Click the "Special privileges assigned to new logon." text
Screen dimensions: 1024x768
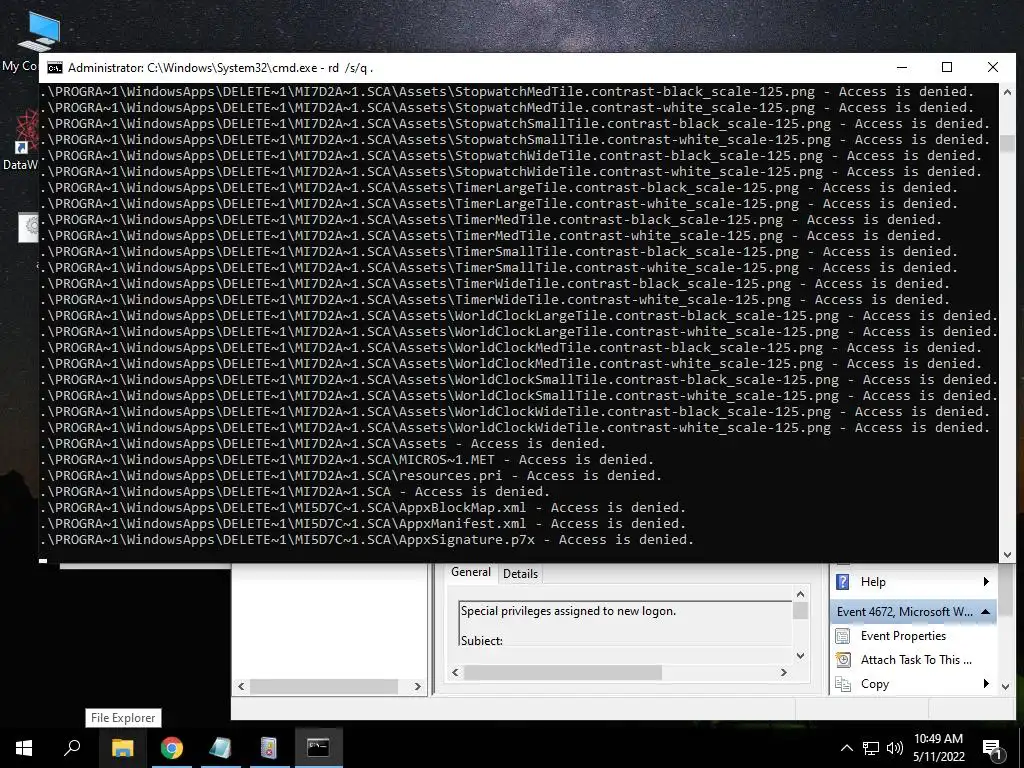click(x=568, y=611)
